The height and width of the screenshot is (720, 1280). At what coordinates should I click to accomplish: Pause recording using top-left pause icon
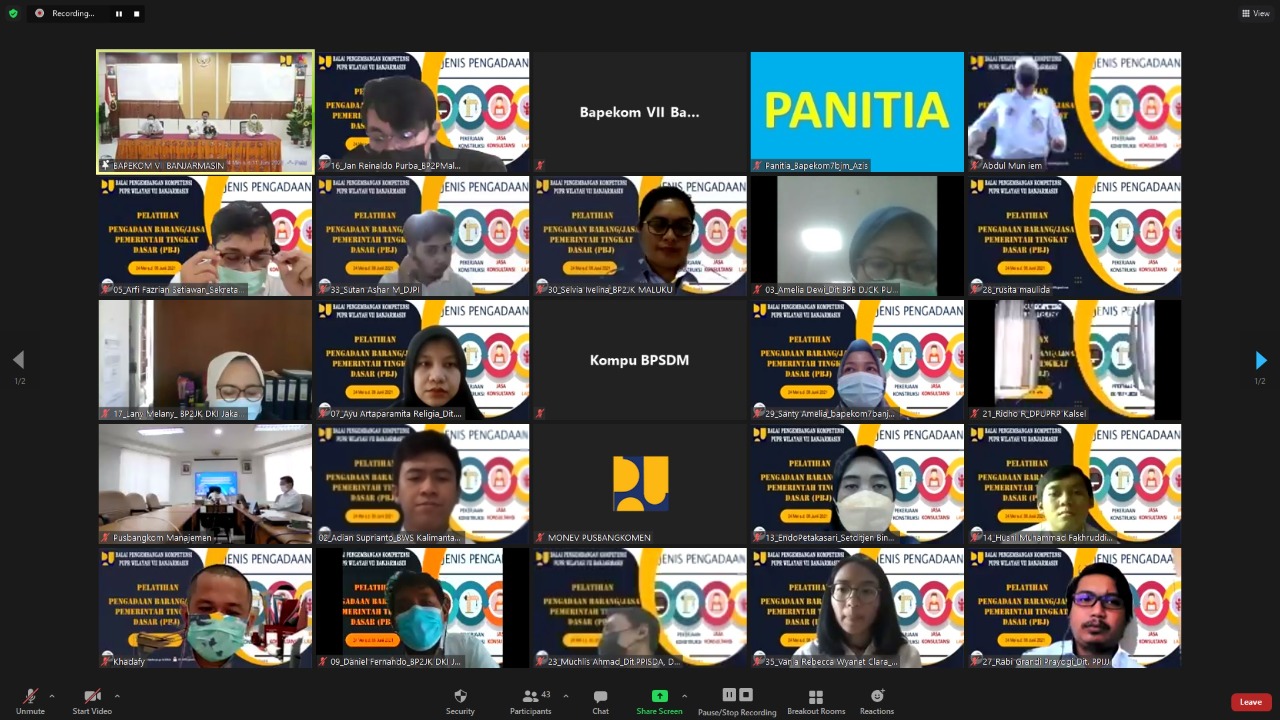(119, 13)
